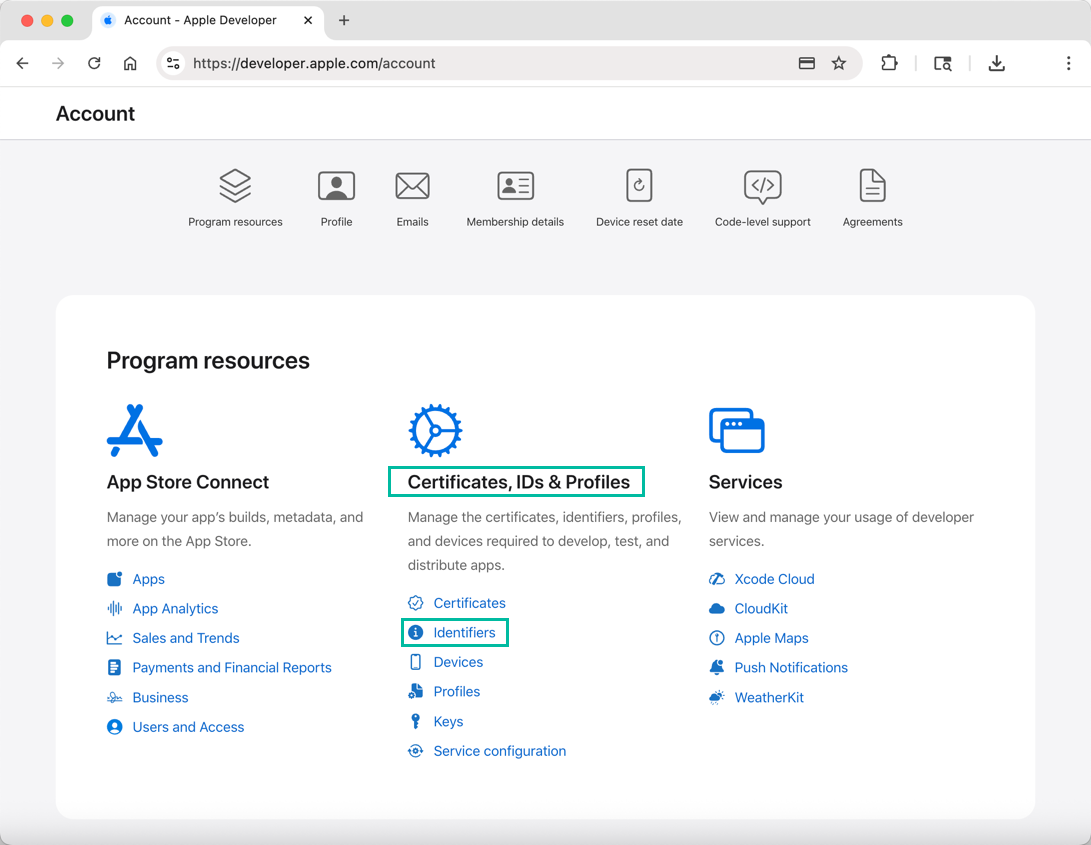Open Payments and Financial Reports link
This screenshot has width=1091, height=845.
[232, 668]
